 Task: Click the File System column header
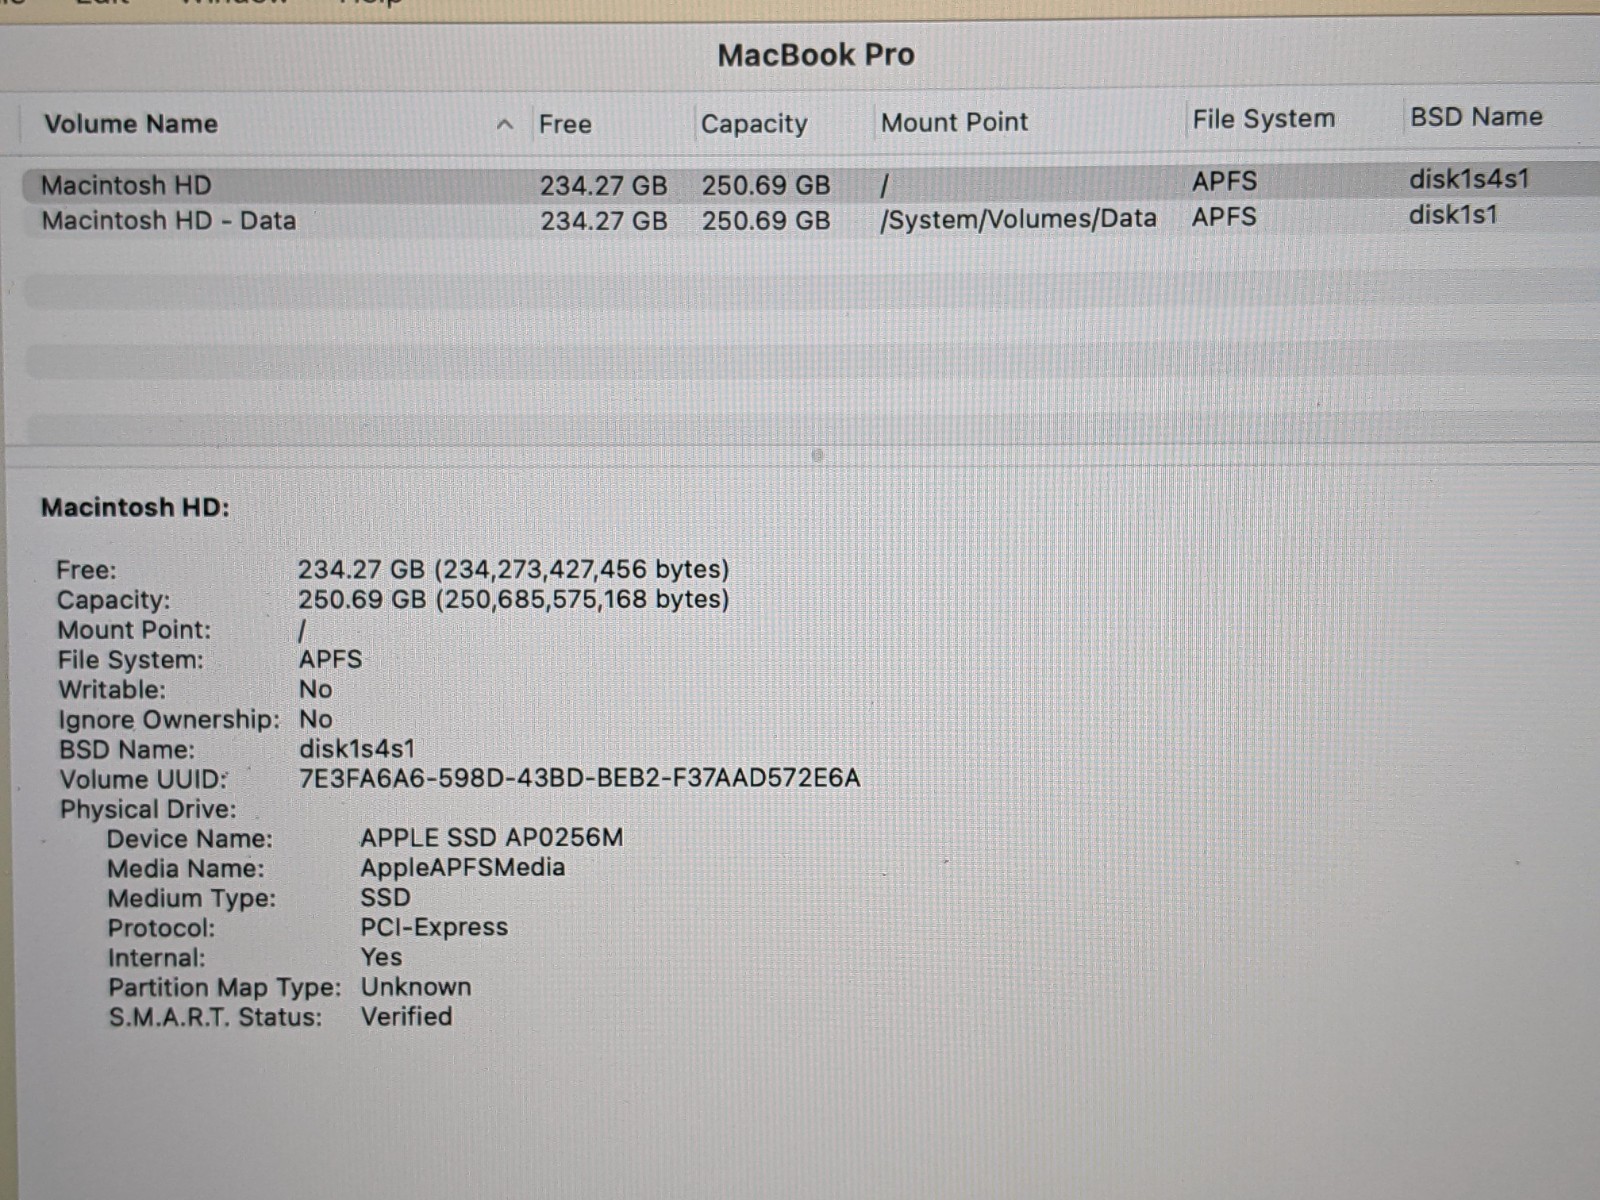pos(1263,119)
